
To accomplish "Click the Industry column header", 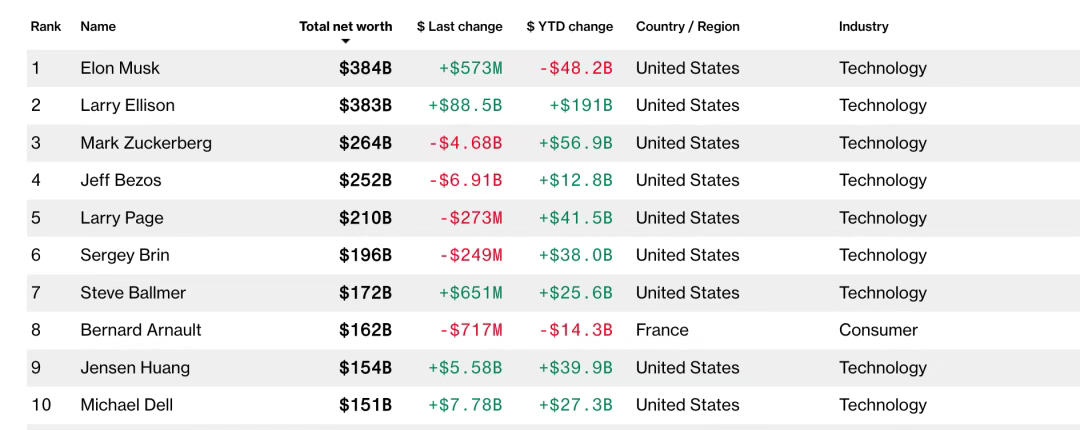I will coord(863,26).
